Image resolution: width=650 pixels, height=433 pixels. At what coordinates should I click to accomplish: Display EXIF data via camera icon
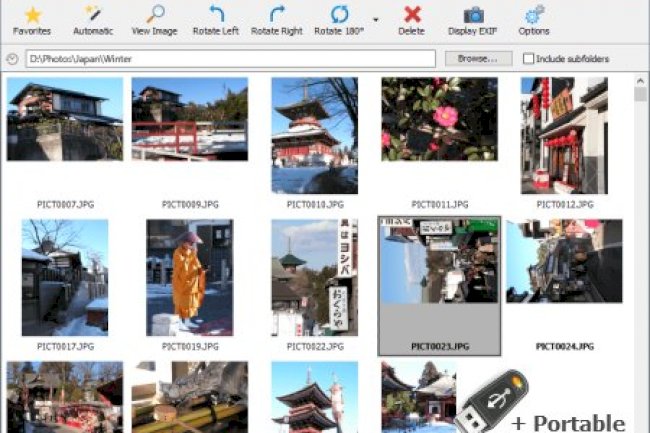(473, 15)
